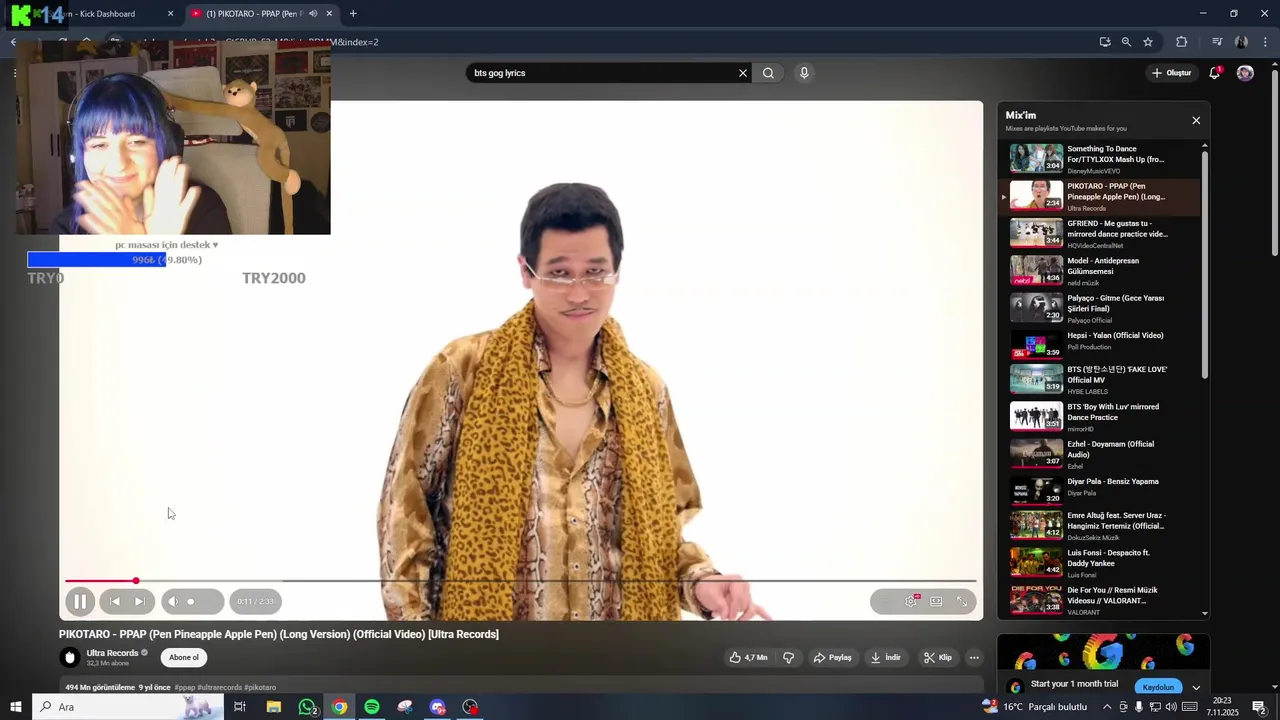Play Hepsi - Yalan (Official Video)
The image size is (1280, 720).
(x=1100, y=344)
